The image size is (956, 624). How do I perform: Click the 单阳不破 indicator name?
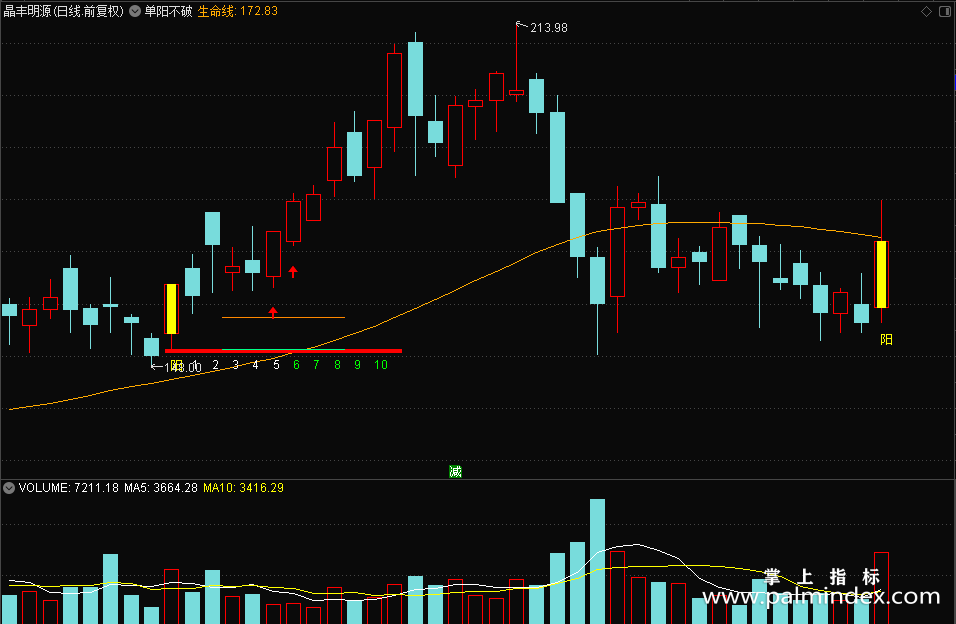[x=168, y=11]
